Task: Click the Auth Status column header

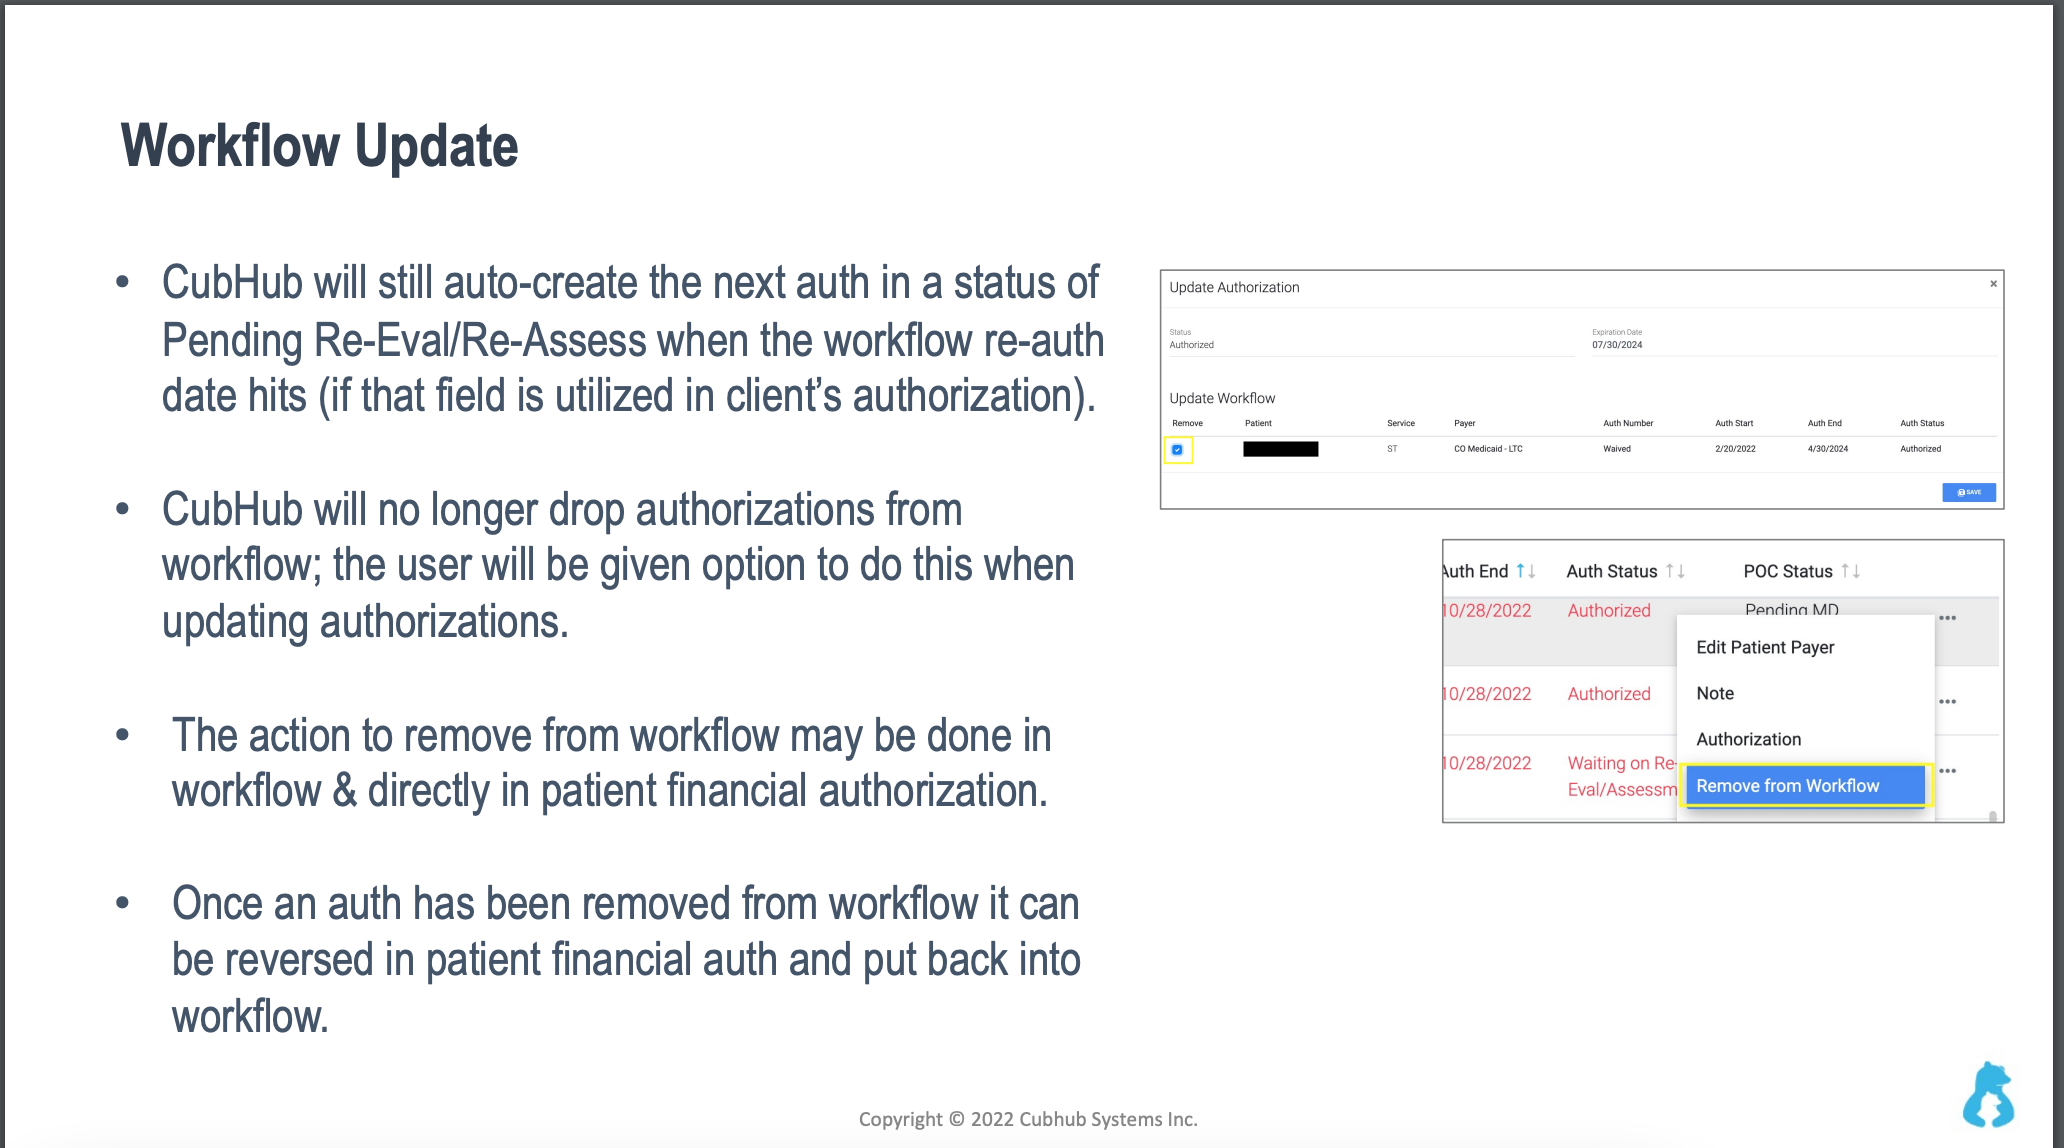Action: (x=1611, y=571)
